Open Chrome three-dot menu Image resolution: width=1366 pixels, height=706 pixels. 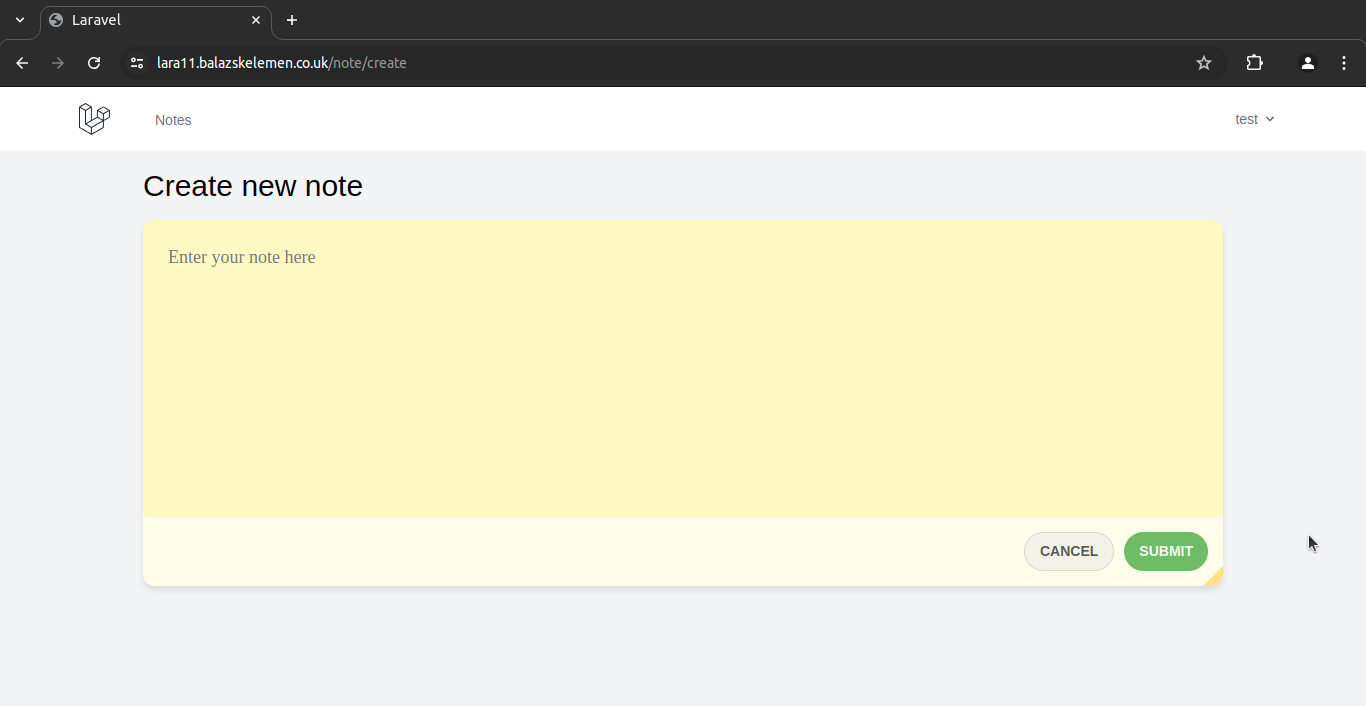(1344, 63)
